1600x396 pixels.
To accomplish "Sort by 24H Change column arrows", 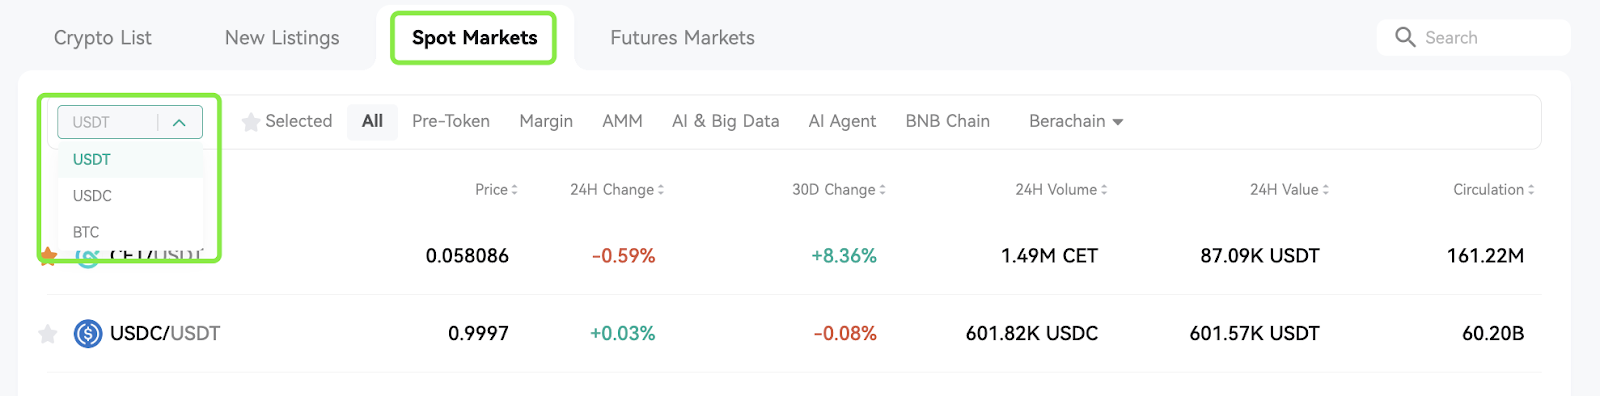I will coord(661,189).
